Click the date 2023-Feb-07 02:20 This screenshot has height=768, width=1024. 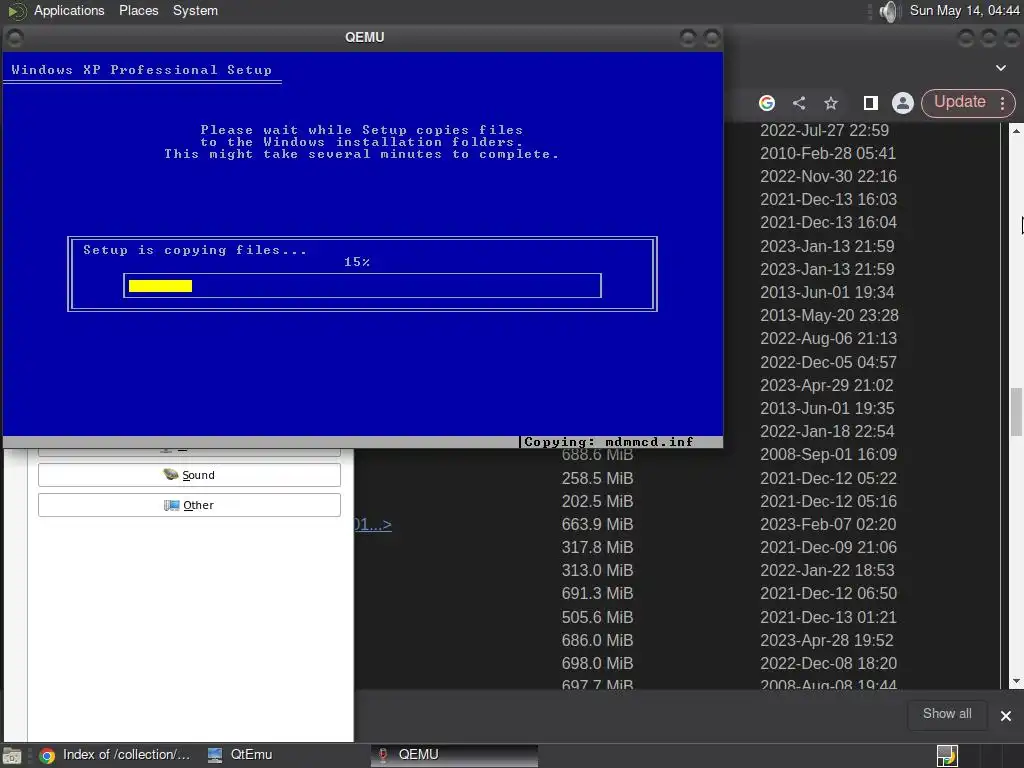[x=827, y=524]
